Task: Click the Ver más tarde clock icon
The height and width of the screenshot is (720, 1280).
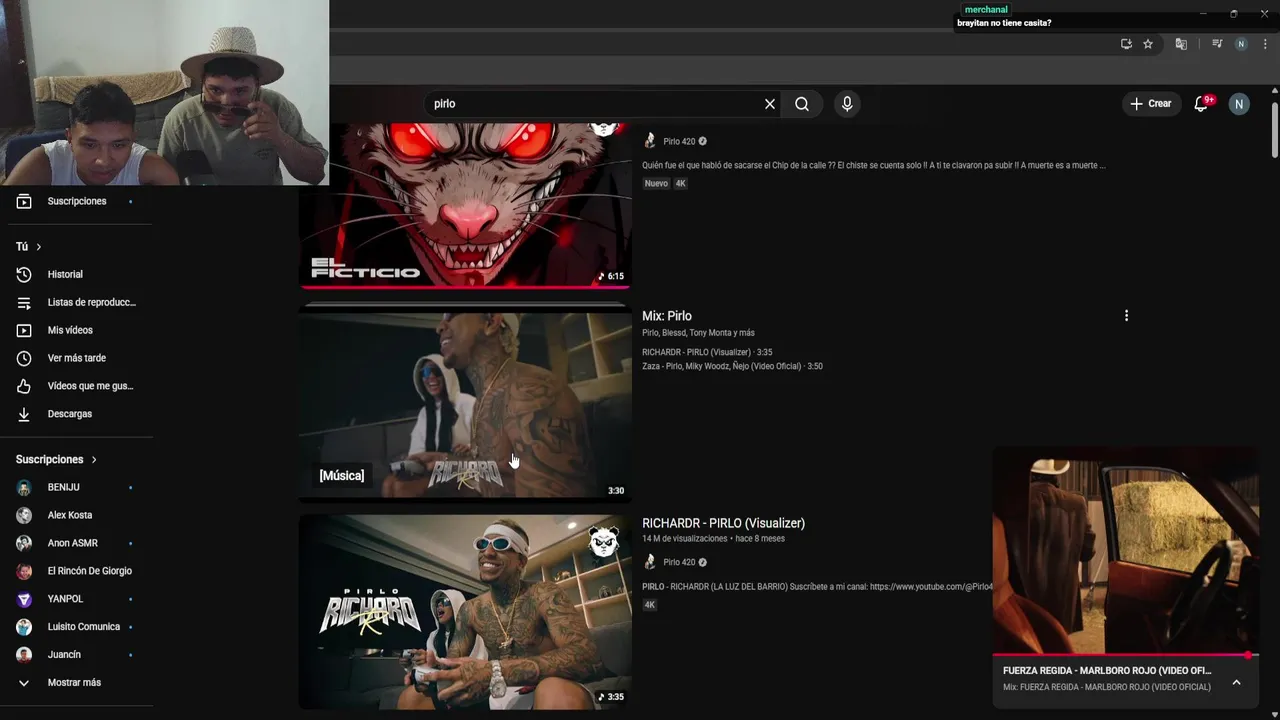Action: click(x=24, y=358)
